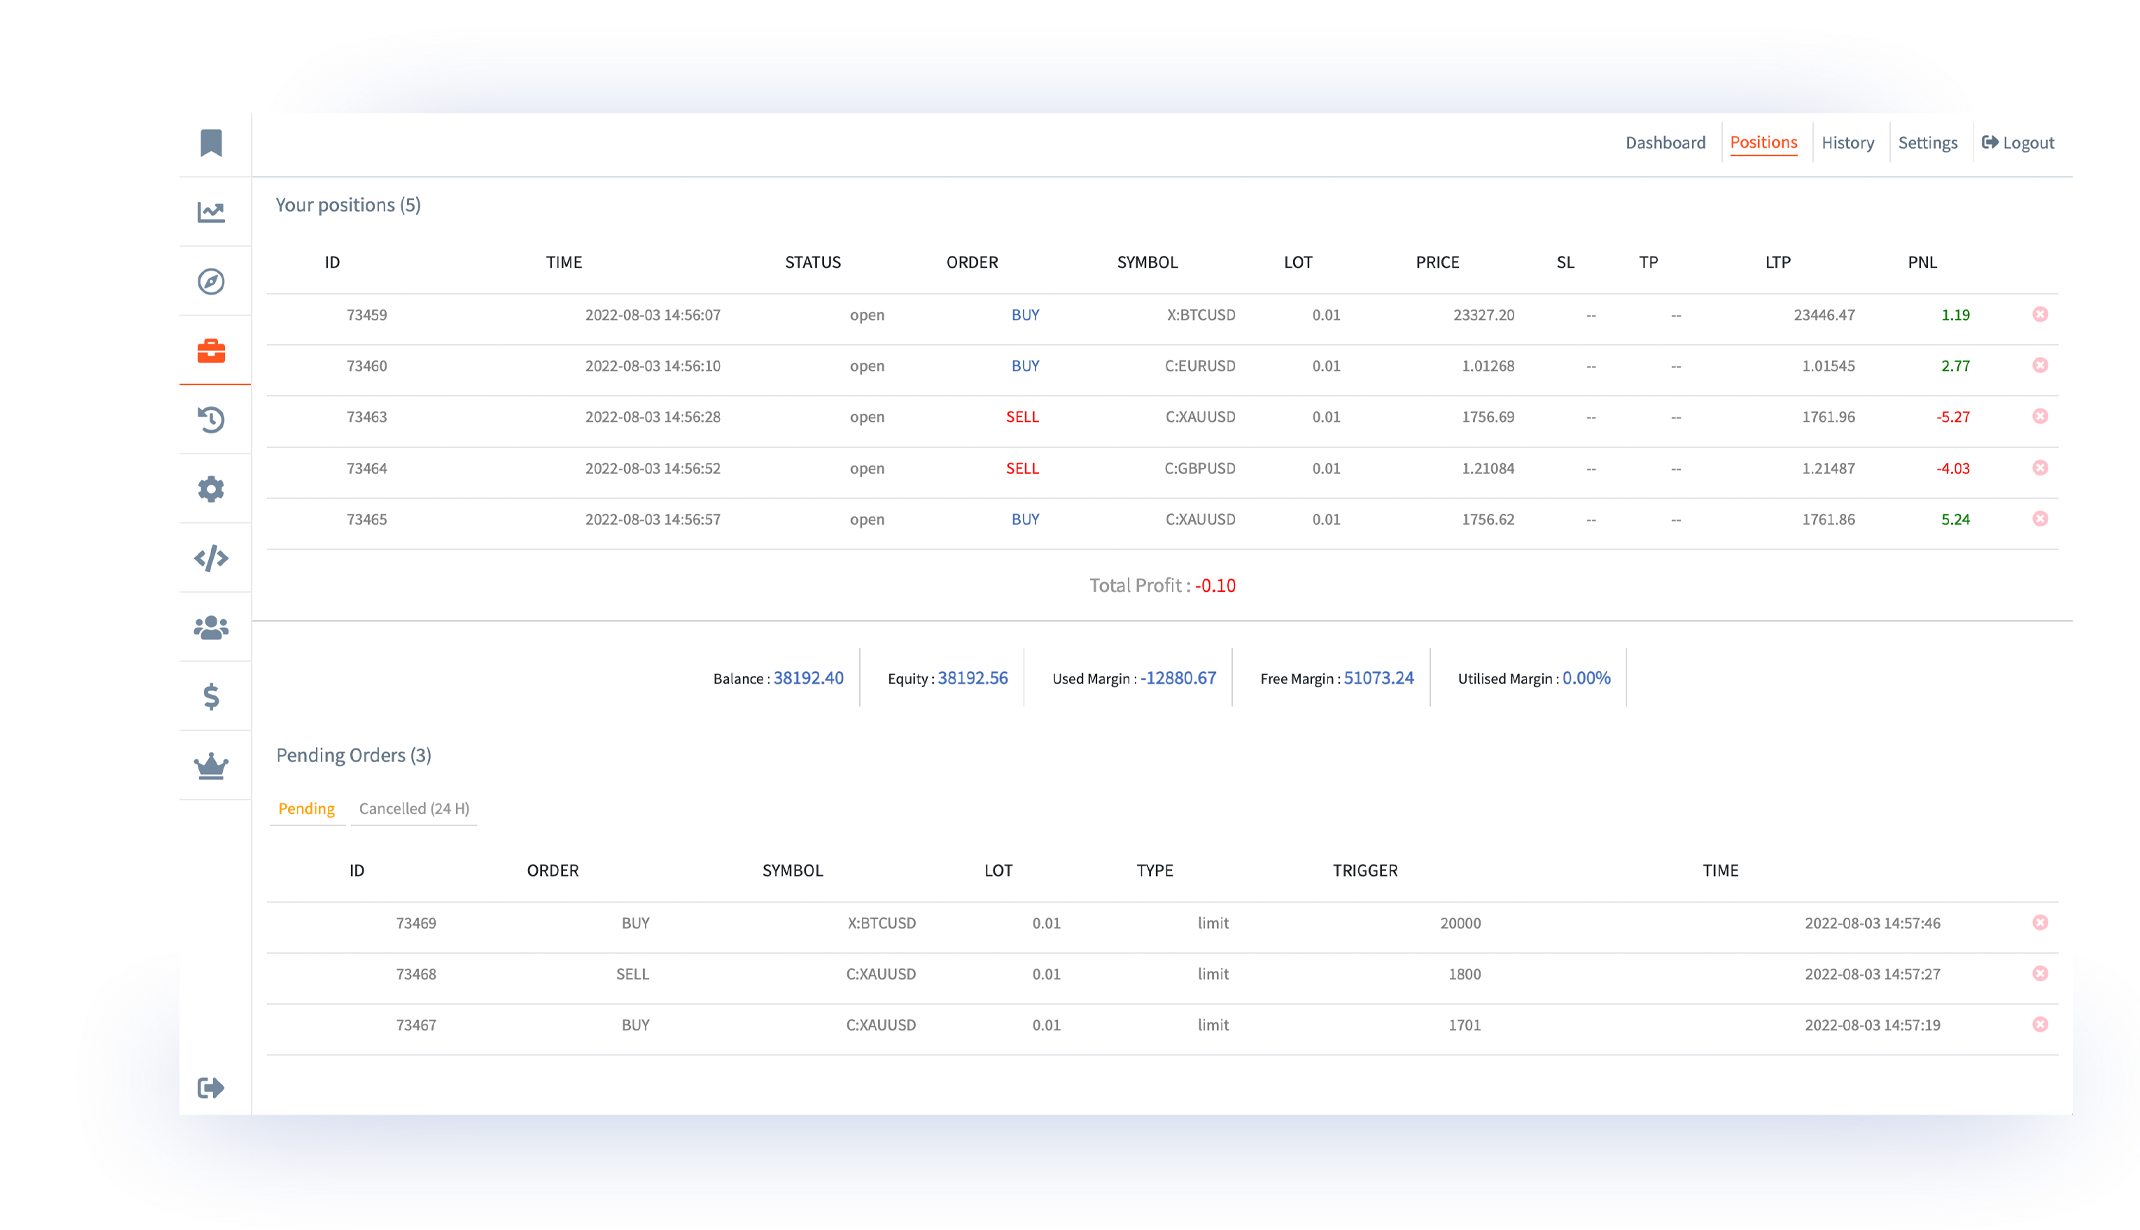Click the compass explore sidebar icon
The image size is (2140, 1230).
click(x=211, y=281)
